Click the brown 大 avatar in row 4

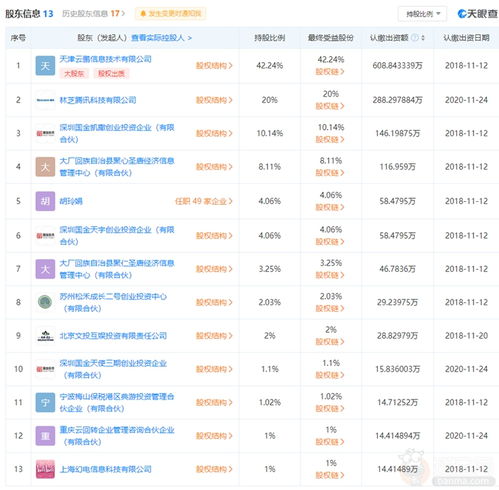pos(45,167)
